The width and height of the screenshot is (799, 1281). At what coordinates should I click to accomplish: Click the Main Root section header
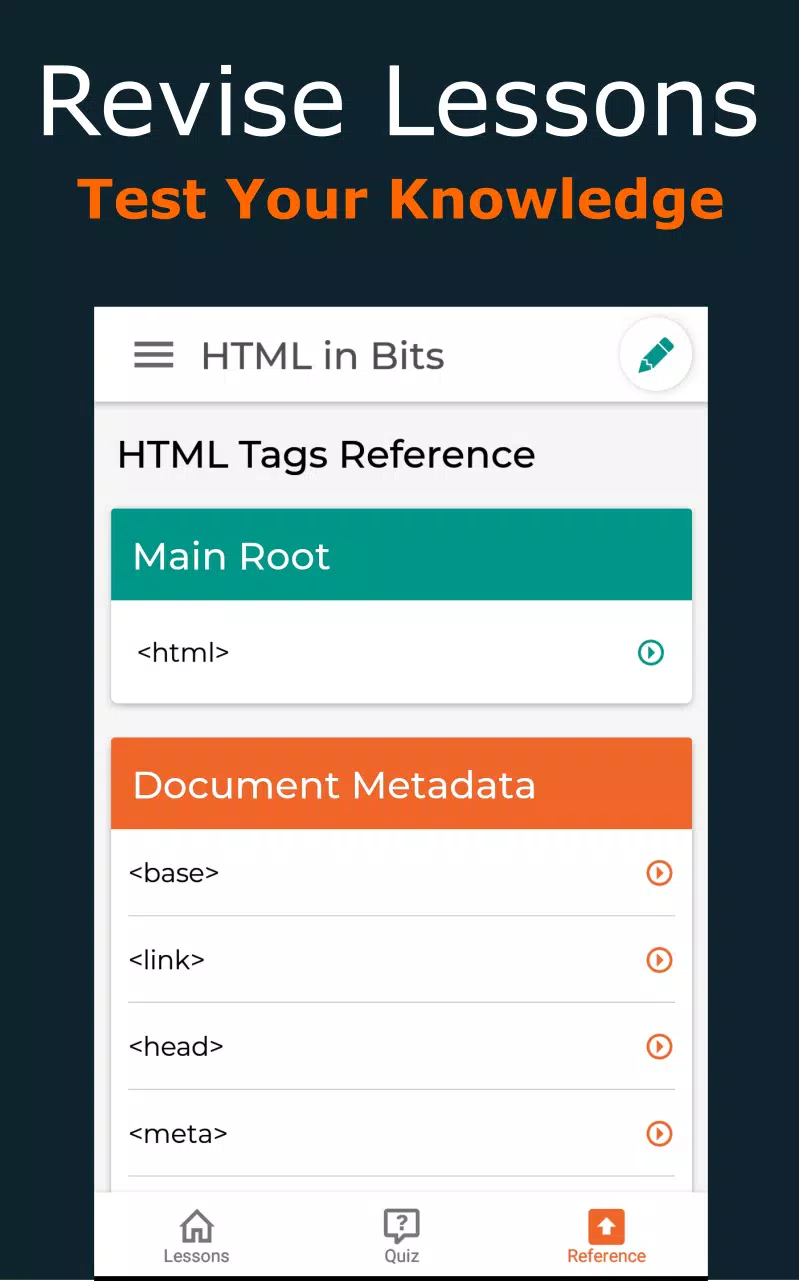[x=401, y=555]
